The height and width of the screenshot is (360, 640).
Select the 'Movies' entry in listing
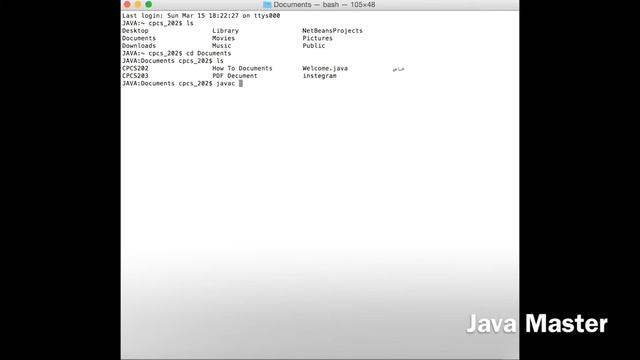(223, 38)
